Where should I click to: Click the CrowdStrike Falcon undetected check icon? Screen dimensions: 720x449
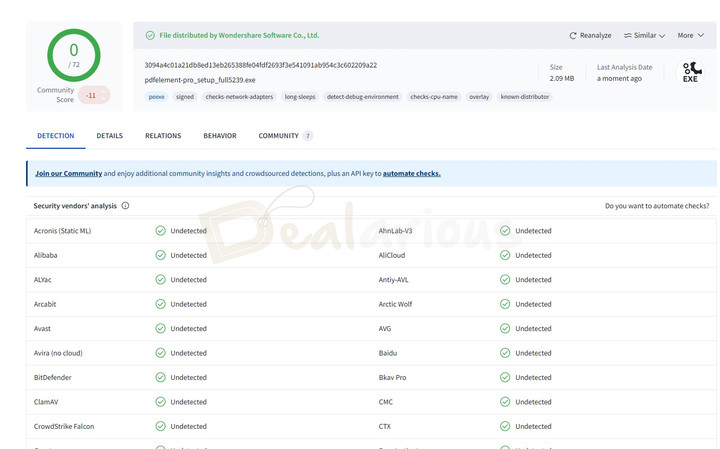coord(160,426)
